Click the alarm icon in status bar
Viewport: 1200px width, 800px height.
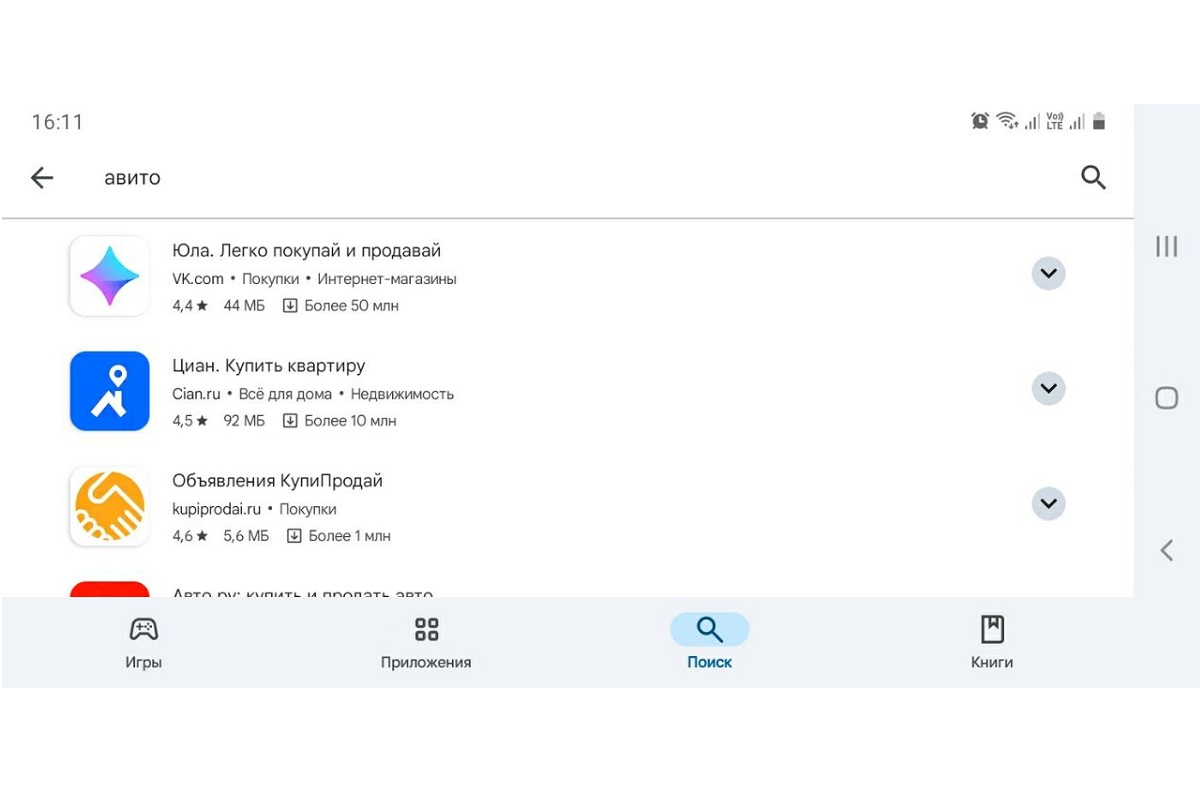(x=980, y=121)
